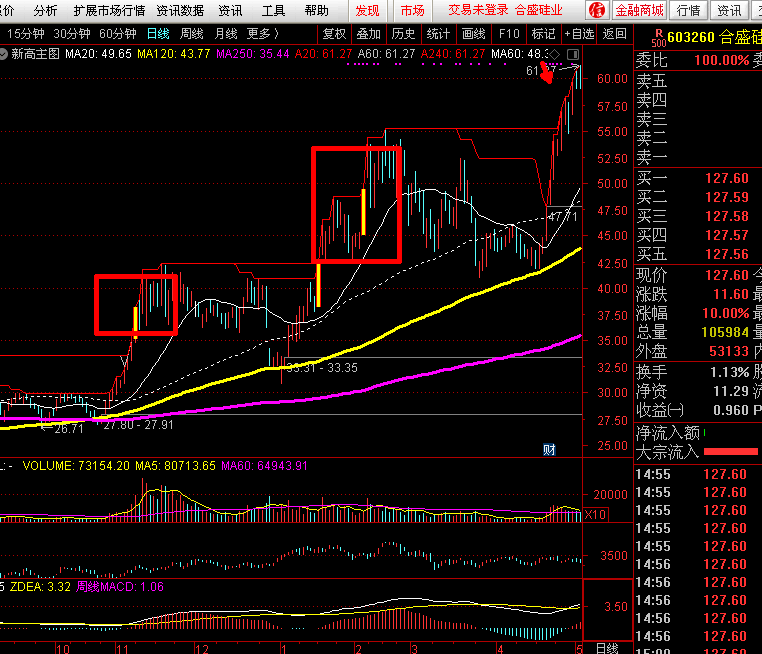Screen dimensions: 762x654
Task: Switch chart to 日线 daily period
Action: tap(158, 33)
